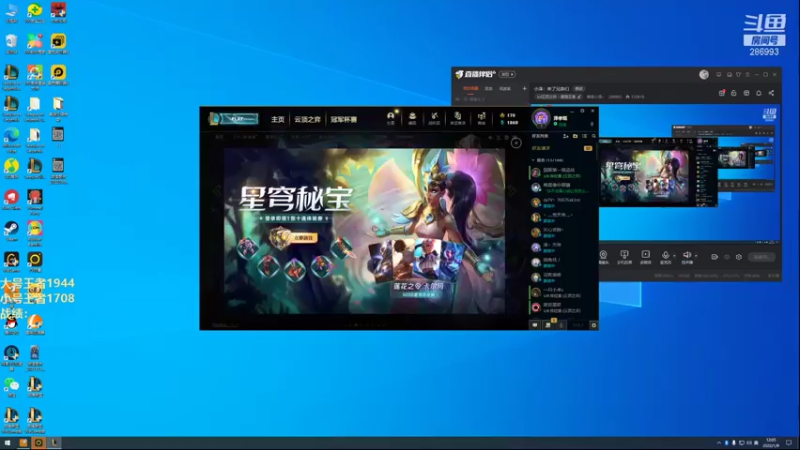This screenshot has width=800, height=450.
Task: Open the 战利品 loot icon
Action: 434,118
